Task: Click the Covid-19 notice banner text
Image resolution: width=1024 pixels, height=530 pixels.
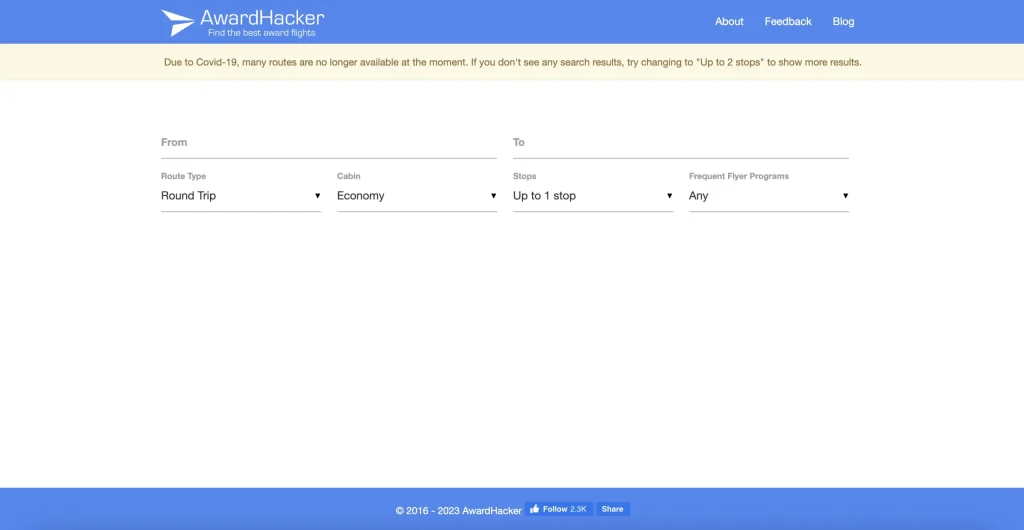Action: [x=513, y=63]
